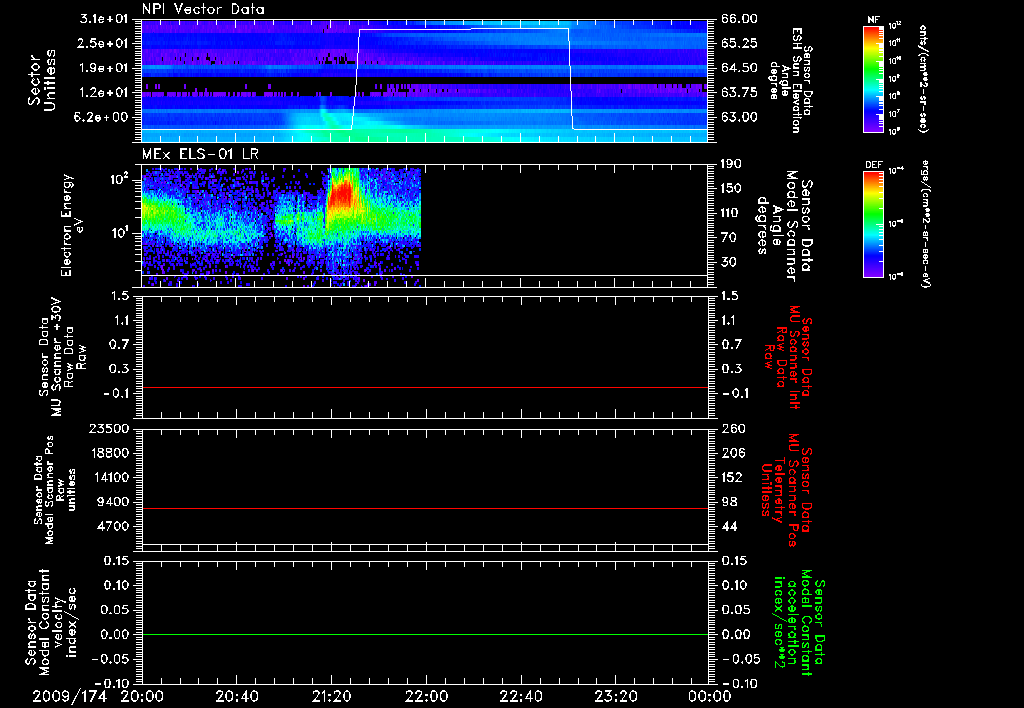Click the 63.00 sun elevation tick label
1024x708 pixels.
click(739, 117)
